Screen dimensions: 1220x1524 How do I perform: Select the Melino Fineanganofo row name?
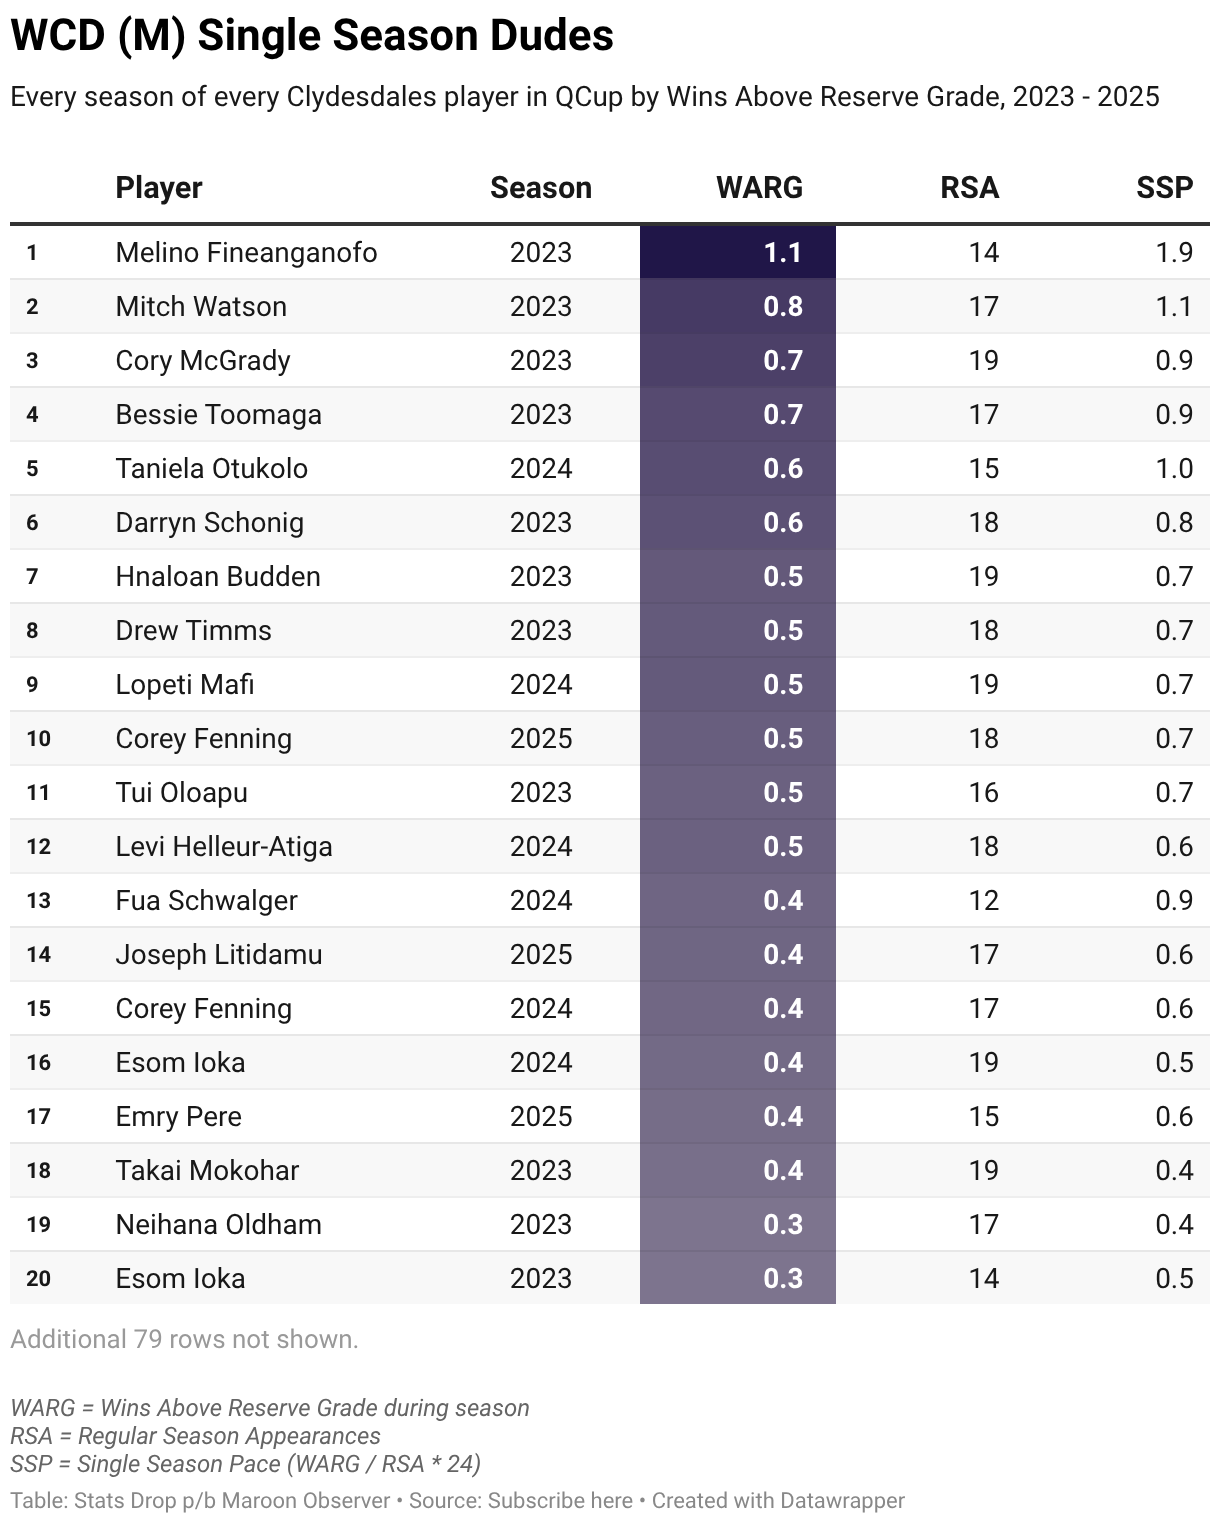(x=246, y=252)
